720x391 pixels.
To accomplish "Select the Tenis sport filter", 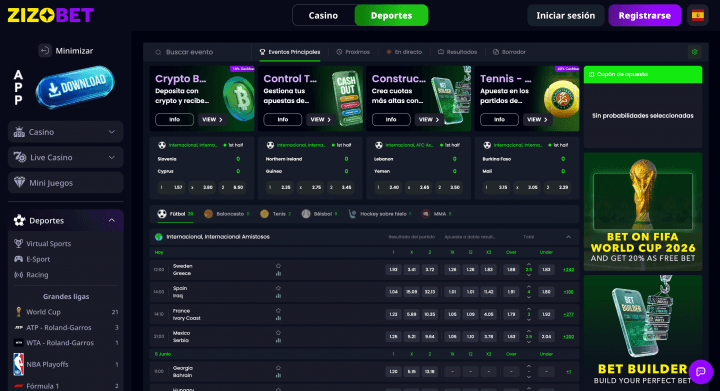I will click(x=276, y=214).
